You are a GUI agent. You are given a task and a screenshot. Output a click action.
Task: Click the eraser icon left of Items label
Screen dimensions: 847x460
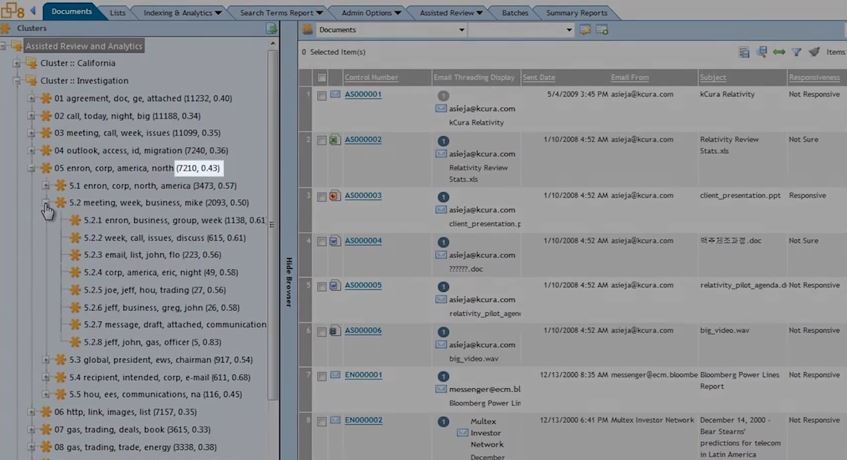point(815,52)
